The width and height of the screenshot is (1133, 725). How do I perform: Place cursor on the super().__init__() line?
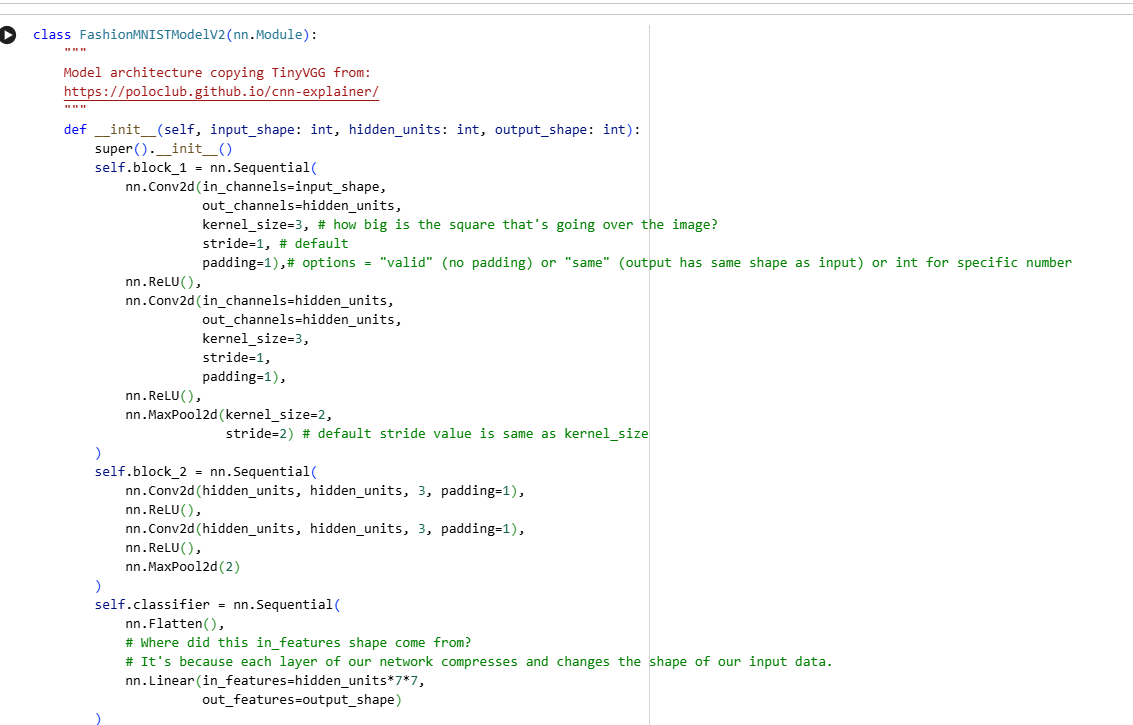[x=163, y=149]
